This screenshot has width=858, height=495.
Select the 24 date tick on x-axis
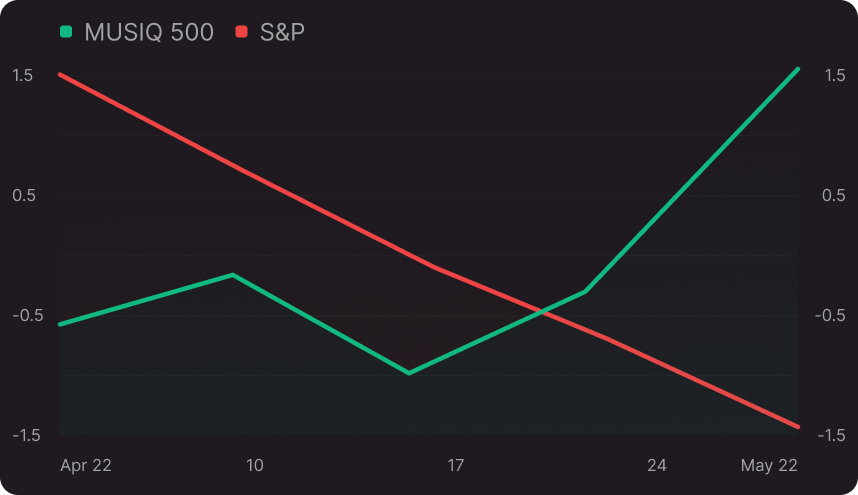click(657, 465)
